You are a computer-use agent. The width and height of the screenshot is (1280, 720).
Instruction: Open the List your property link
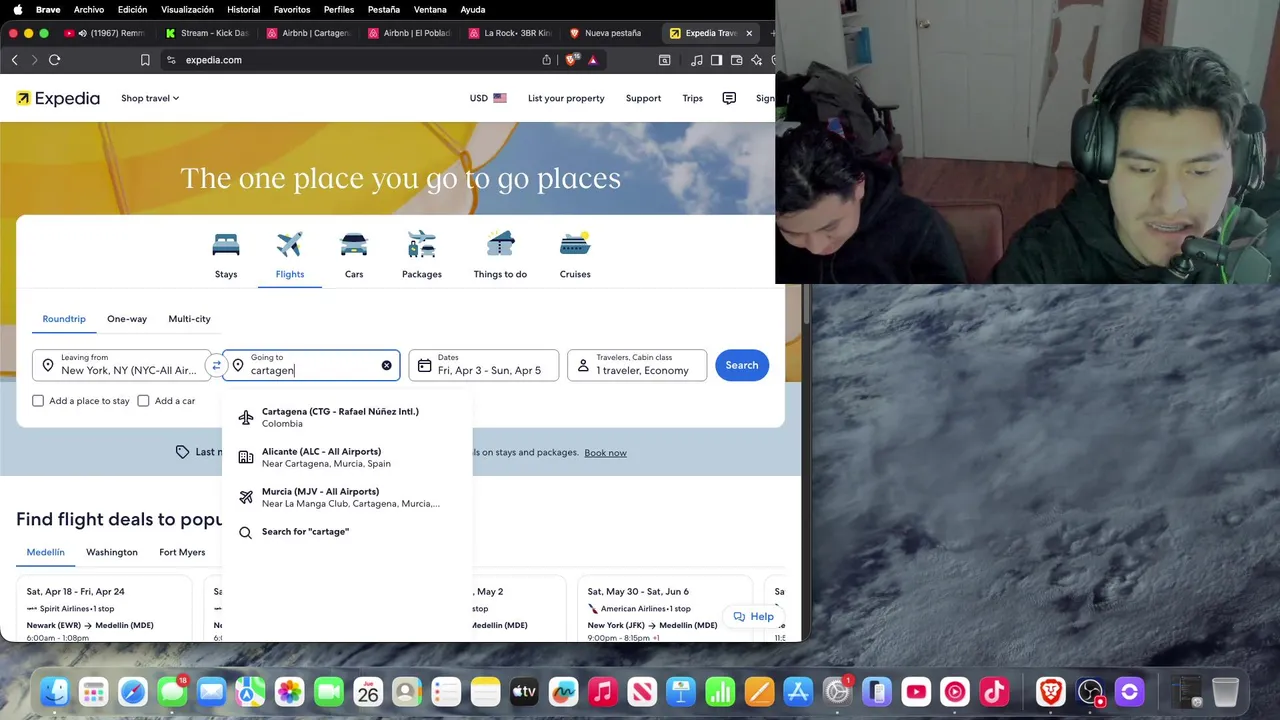[x=566, y=98]
